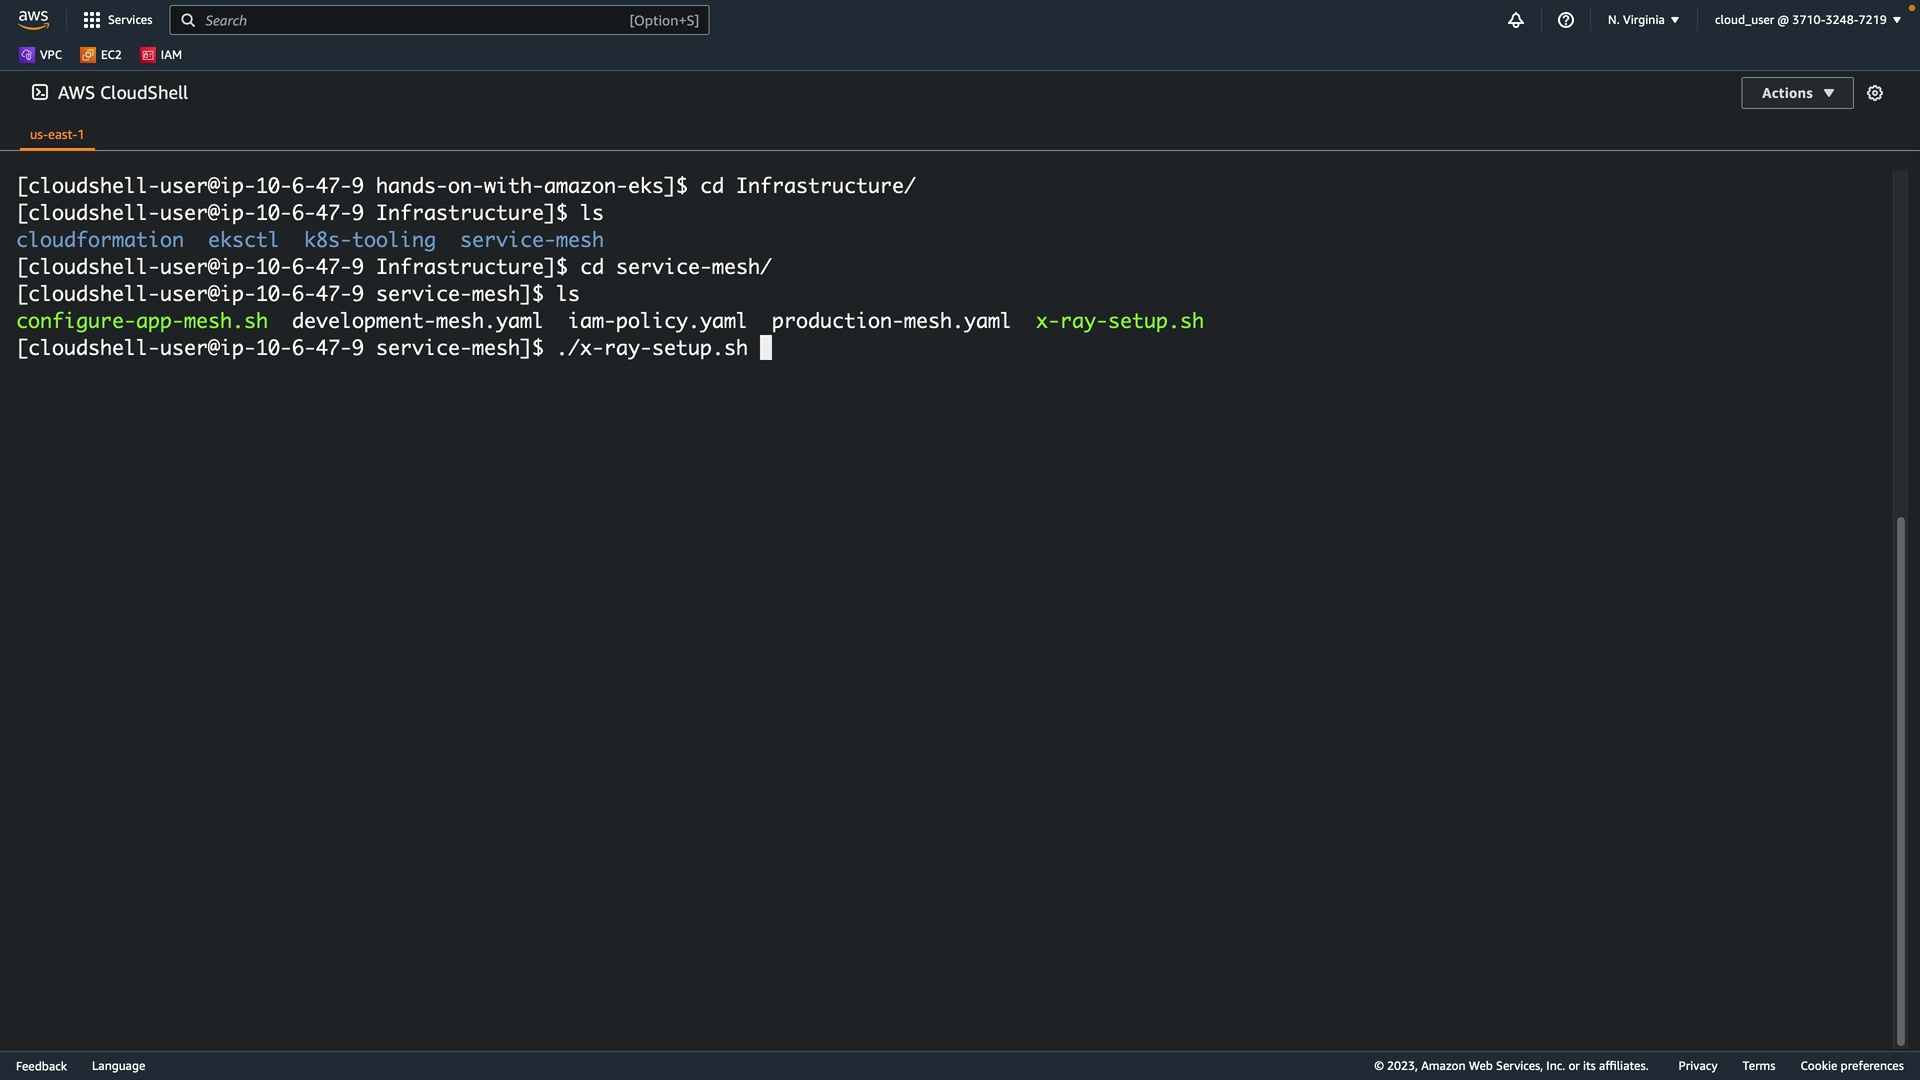The width and height of the screenshot is (1920, 1080).
Task: Expand the Actions dropdown
Action: [x=1797, y=93]
